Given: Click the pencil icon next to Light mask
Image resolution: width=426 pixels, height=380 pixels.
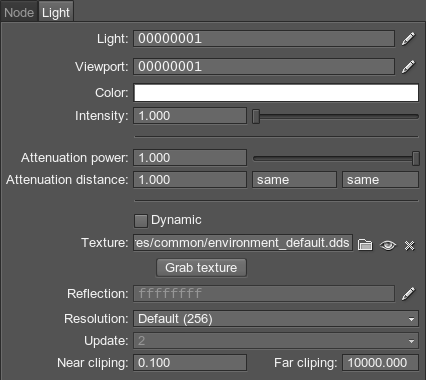Looking at the screenshot, I should point(408,39).
